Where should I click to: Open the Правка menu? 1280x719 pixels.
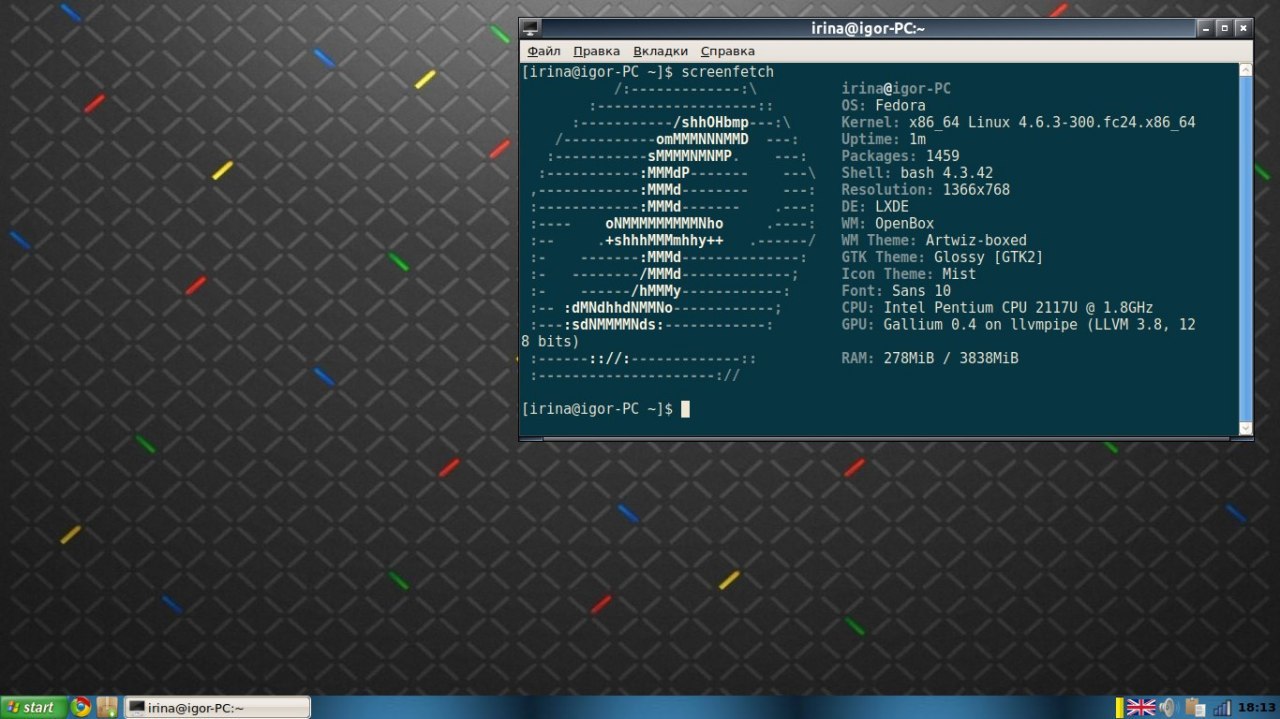point(596,51)
